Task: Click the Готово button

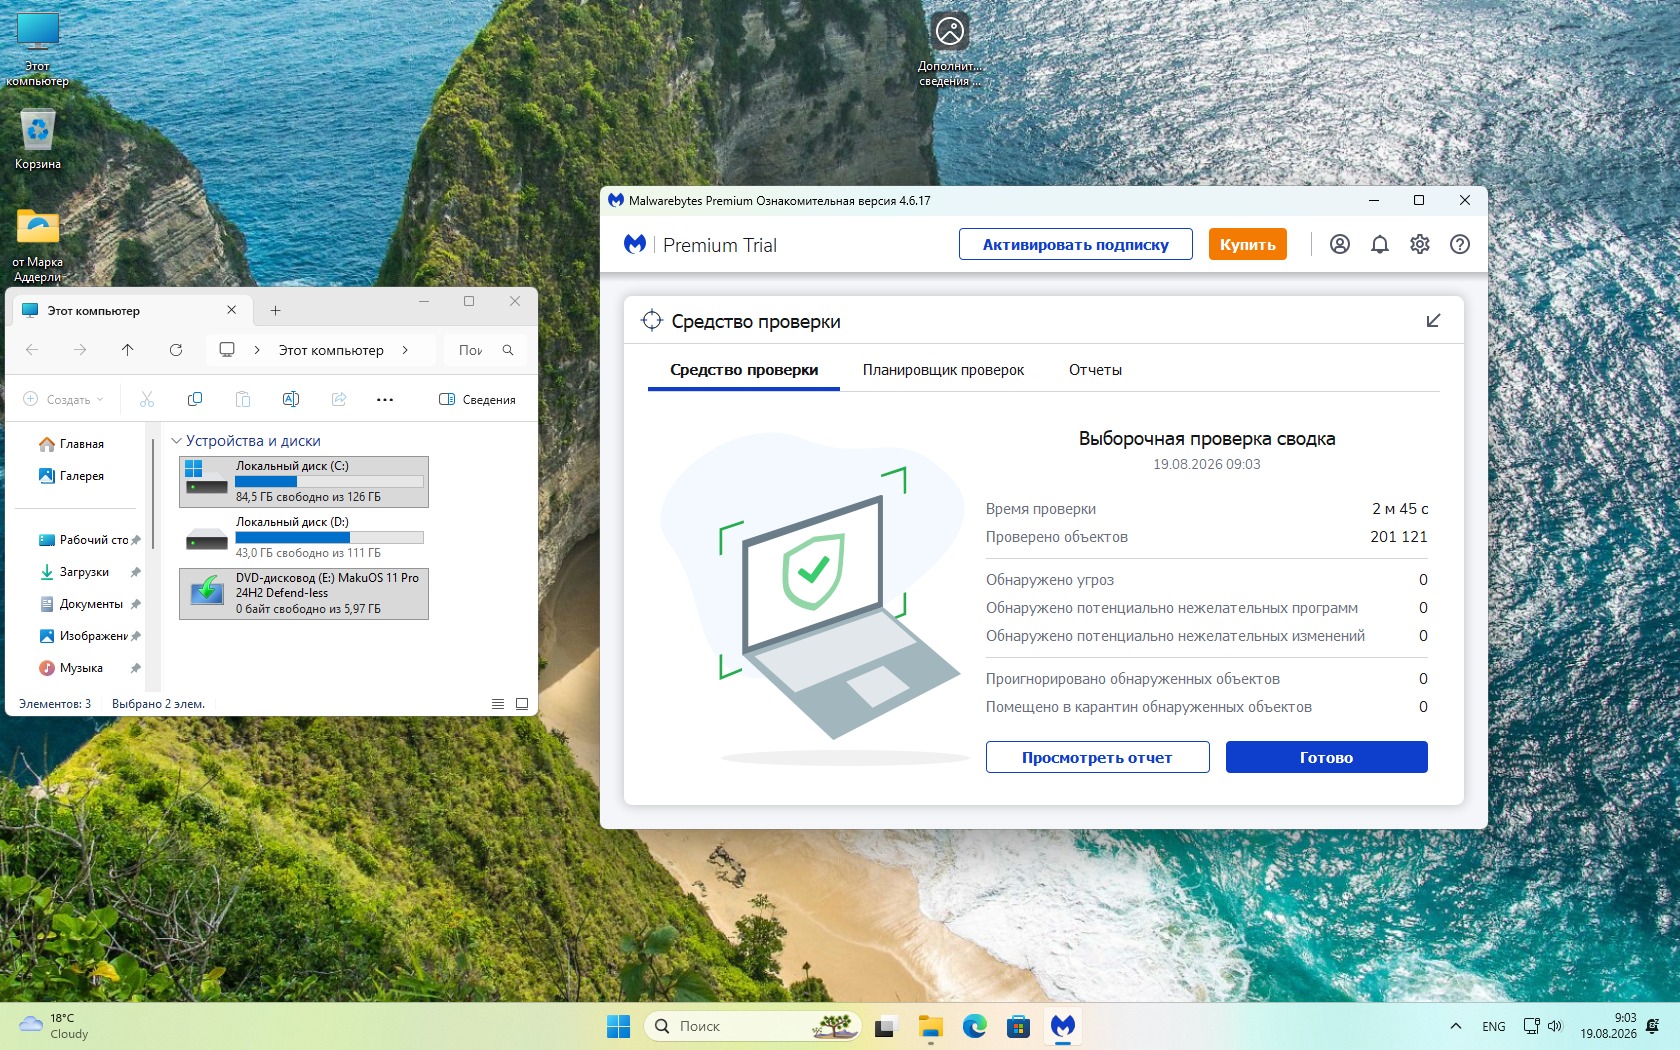Action: tap(1326, 757)
